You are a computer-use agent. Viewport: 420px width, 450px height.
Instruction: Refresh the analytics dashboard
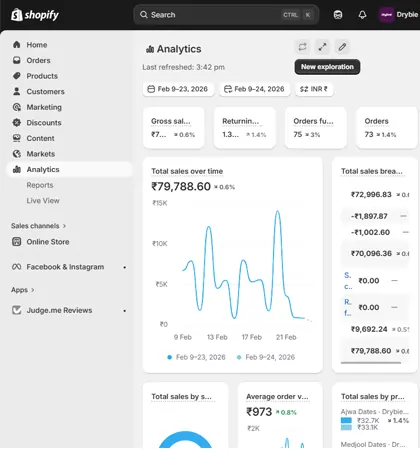[x=302, y=47]
